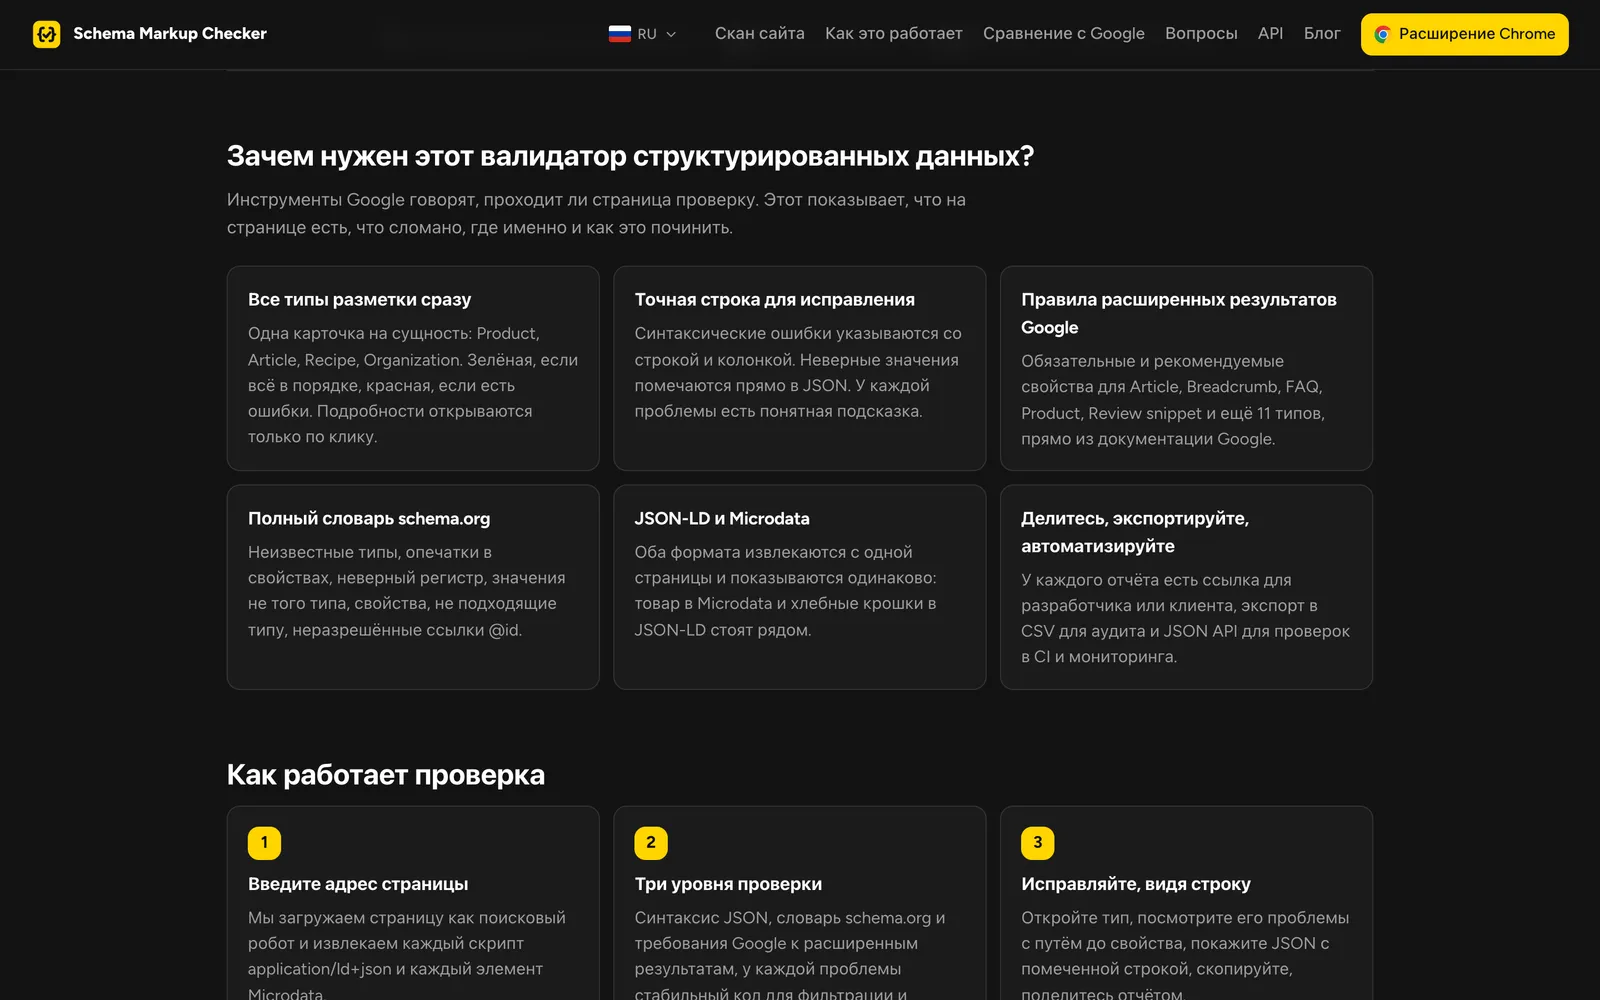Click the Три уровня проверки step title

pos(728,884)
